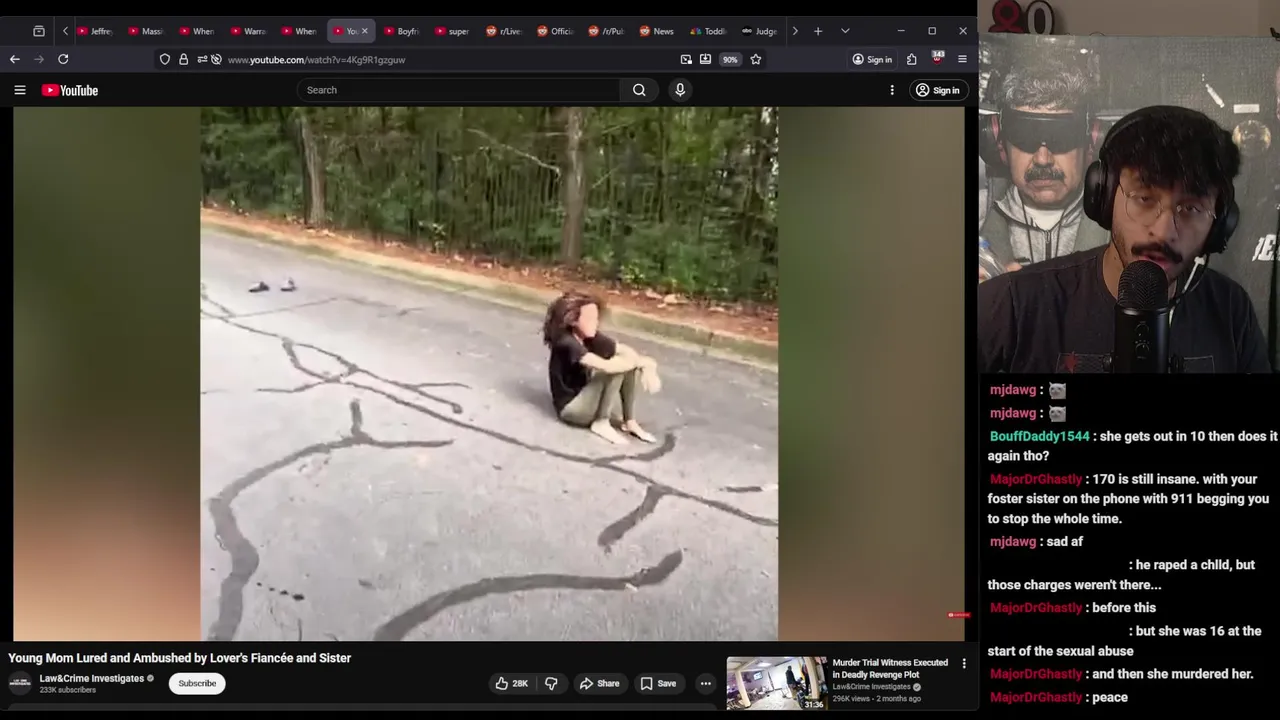
Task: Switch to the 'Toddl' browser tab
Action: 708,31
